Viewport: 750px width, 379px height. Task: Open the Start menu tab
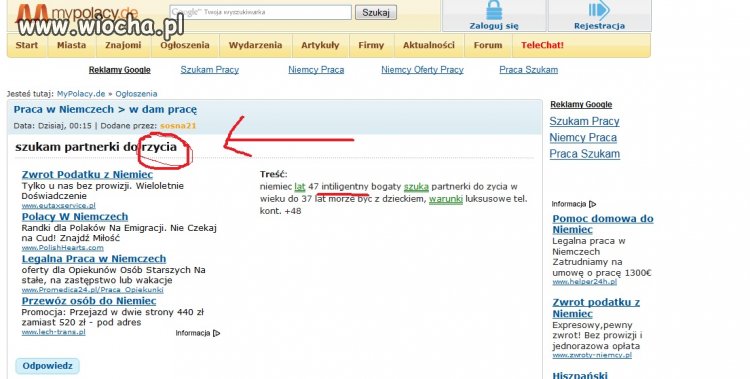tap(27, 45)
